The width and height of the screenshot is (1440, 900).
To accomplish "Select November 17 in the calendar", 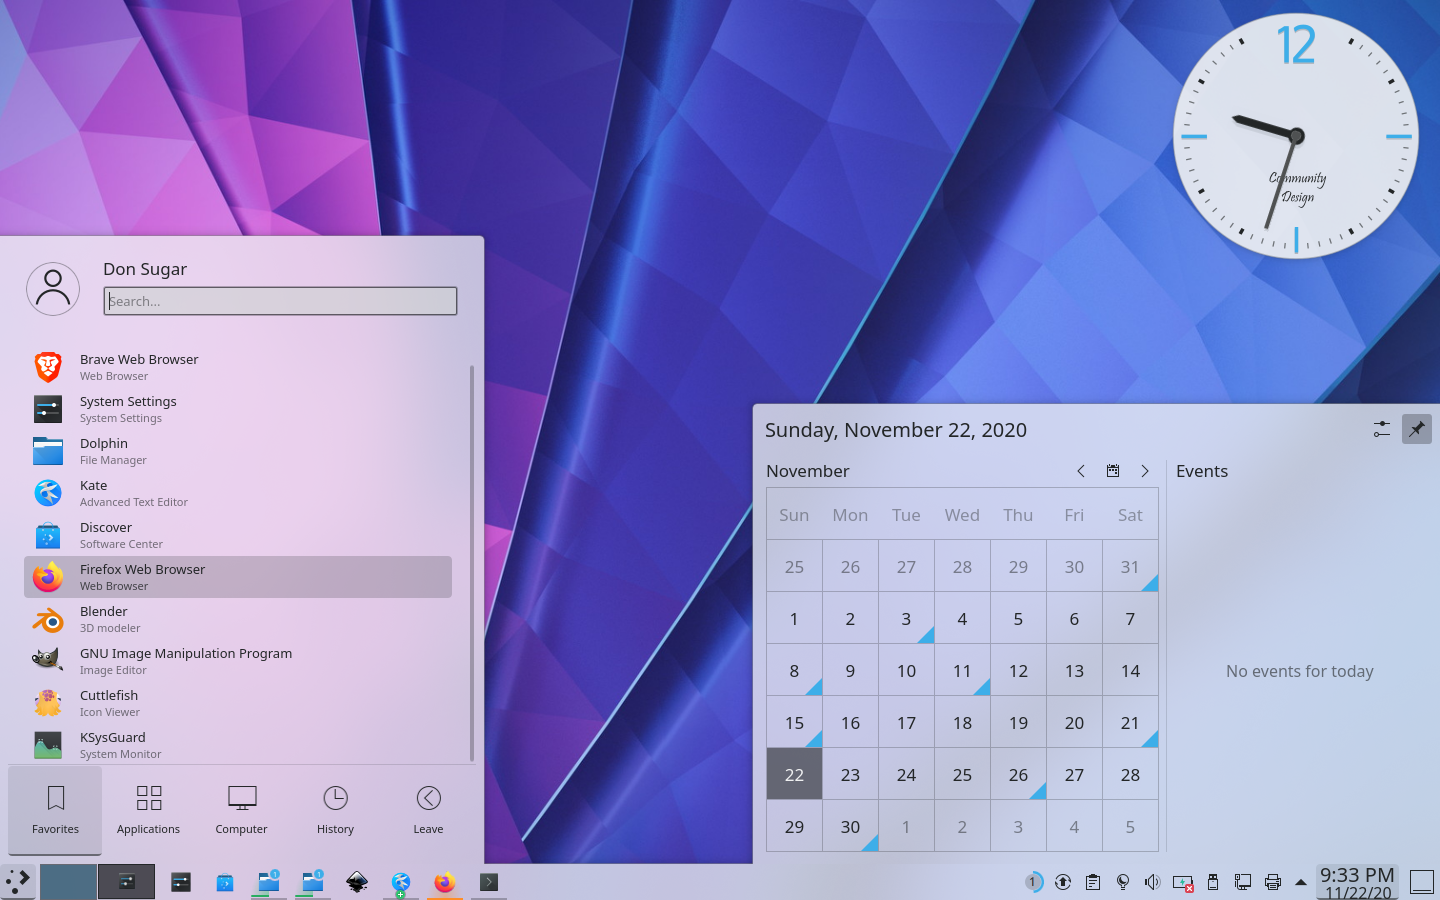I will coord(906,722).
